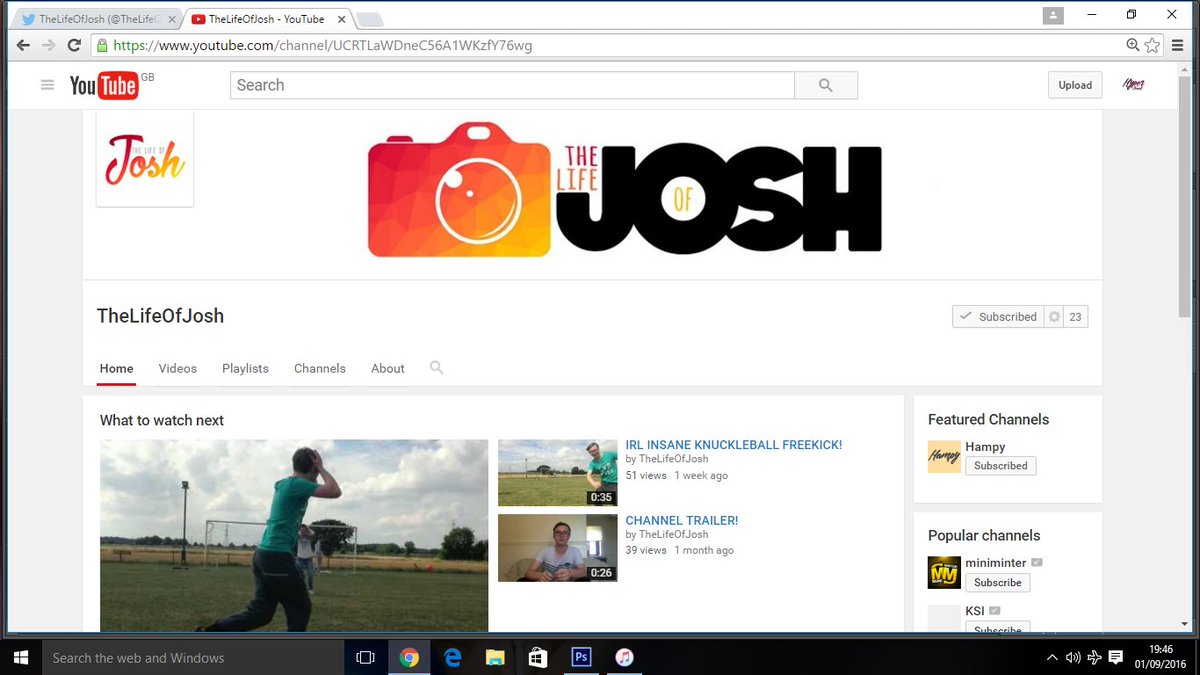Viewport: 1200px width, 675px height.
Task: Open the CHANNEL TRAILER! video link
Action: [x=681, y=520]
